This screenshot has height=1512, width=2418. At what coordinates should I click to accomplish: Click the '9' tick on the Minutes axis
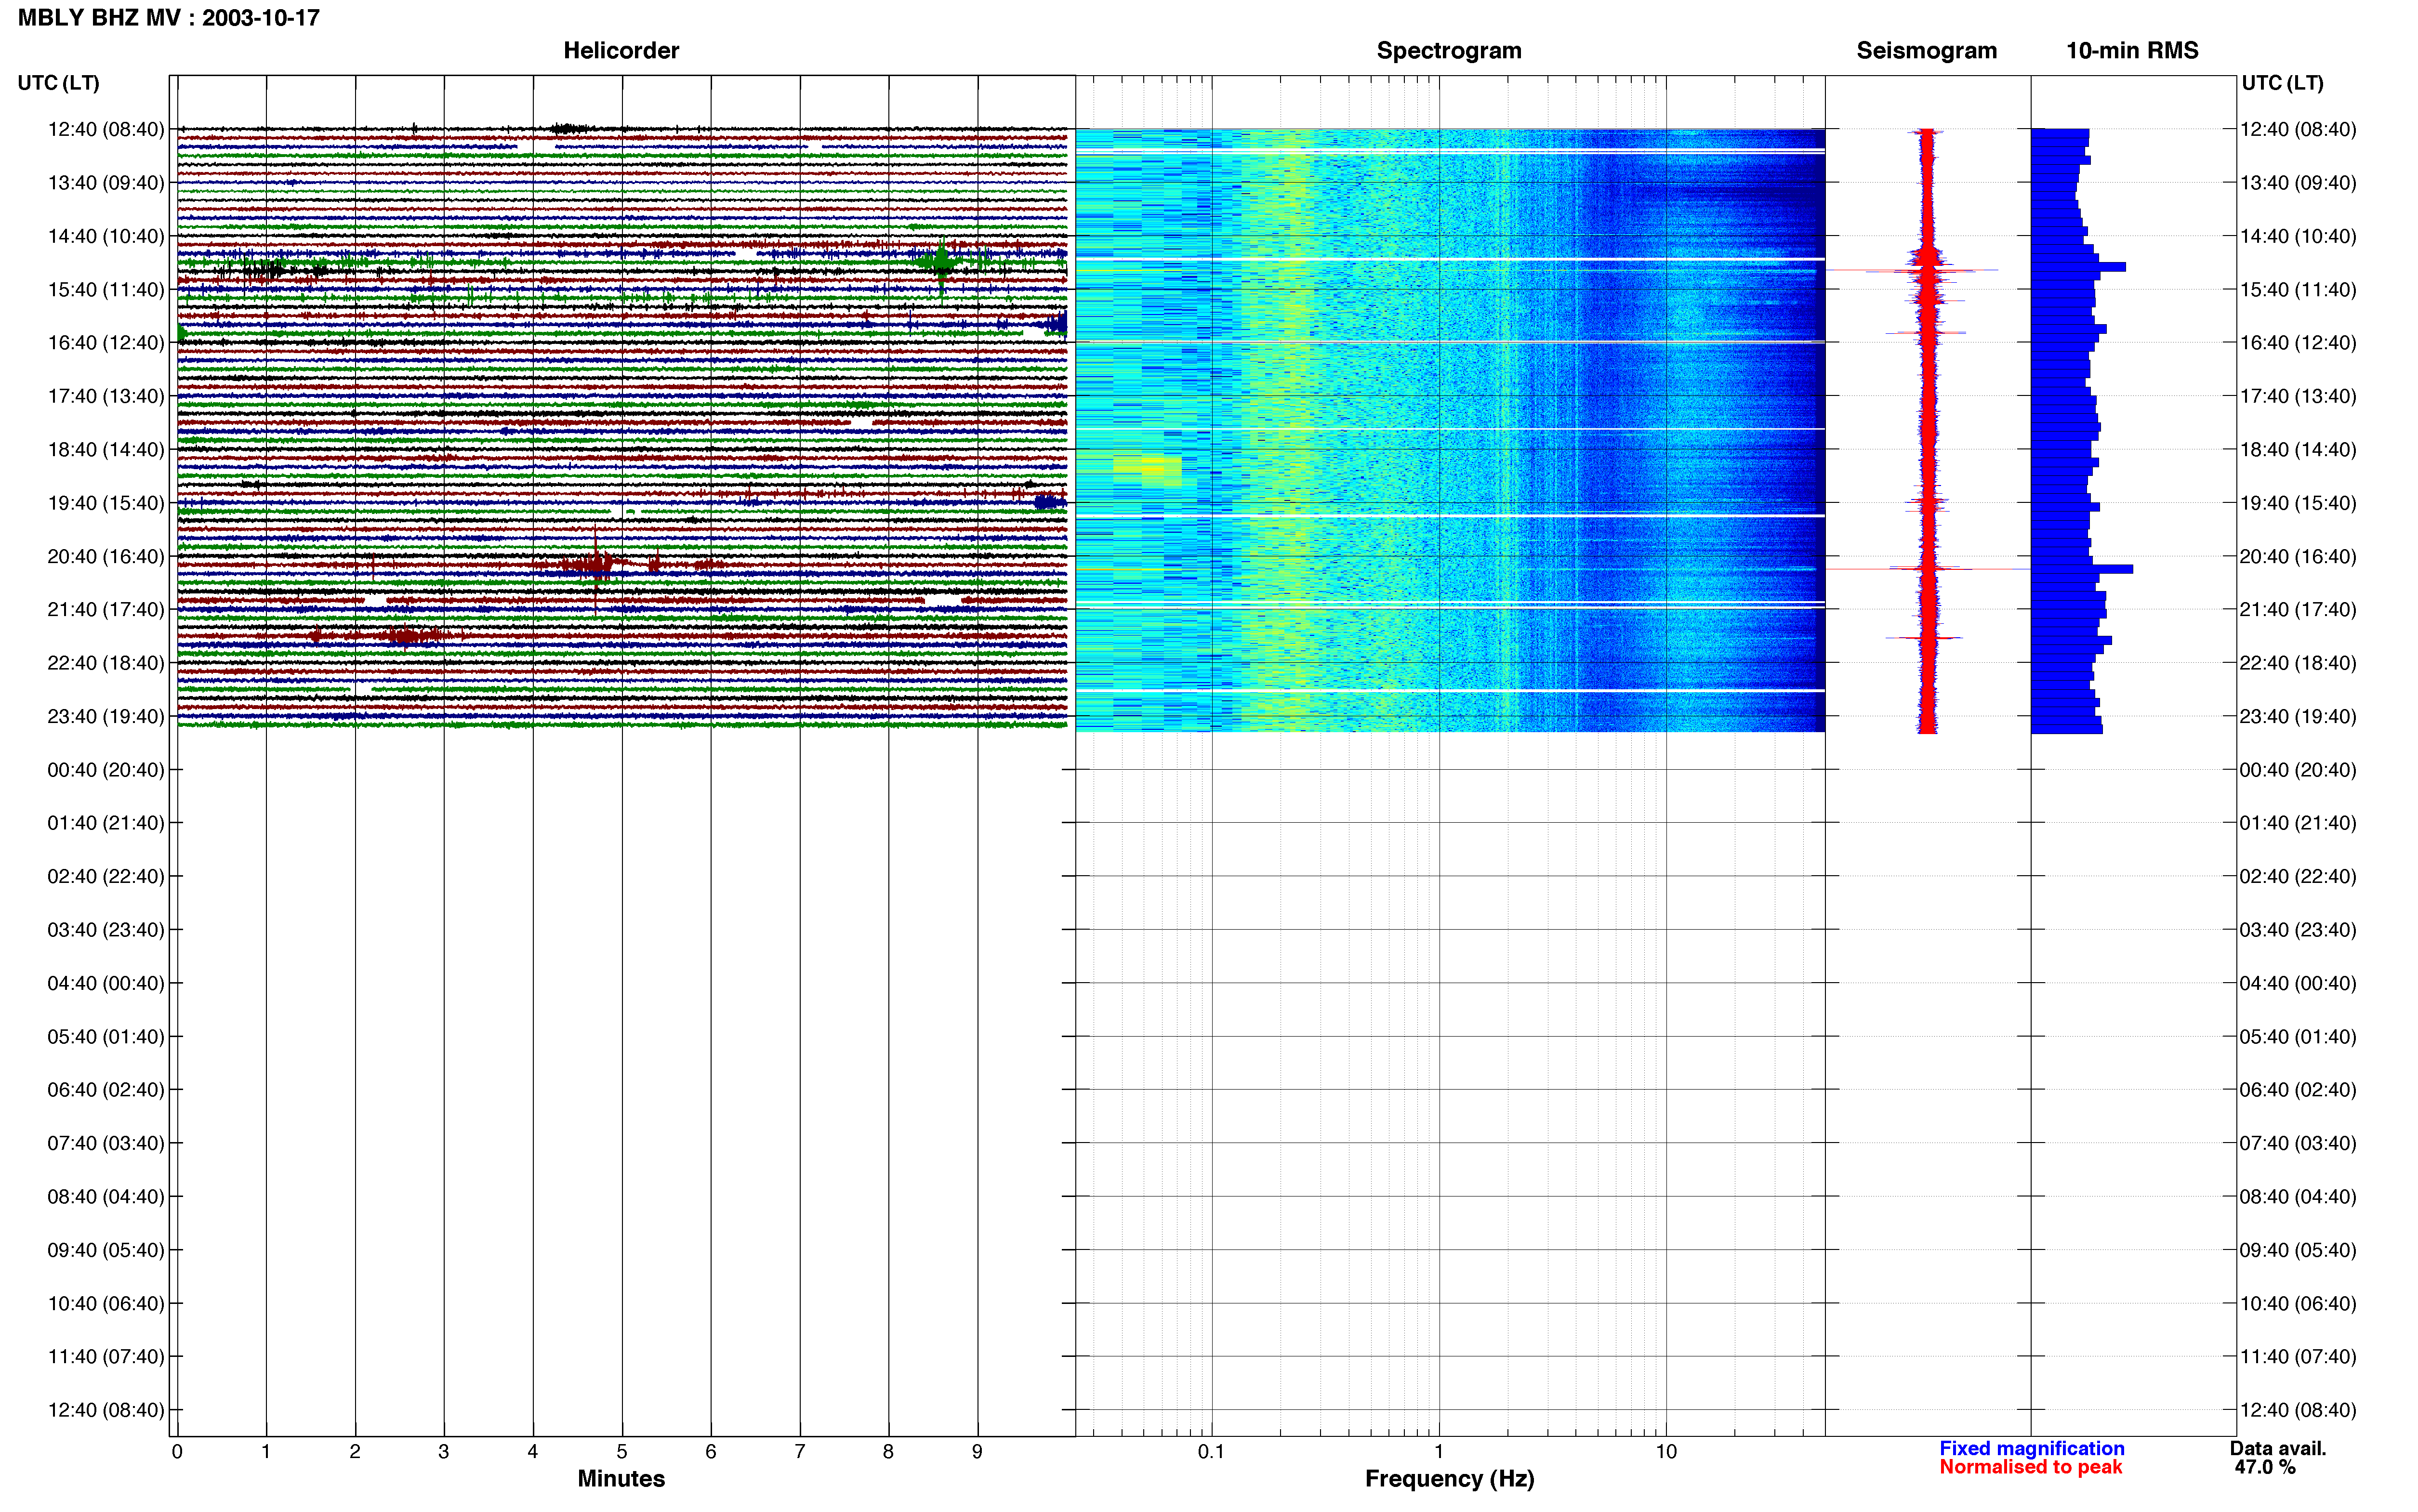coord(977,1452)
